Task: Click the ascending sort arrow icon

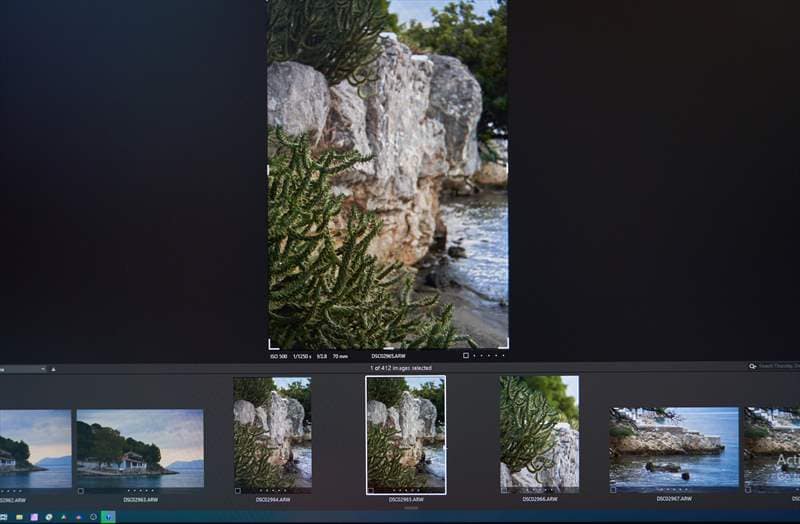Action: click(54, 369)
